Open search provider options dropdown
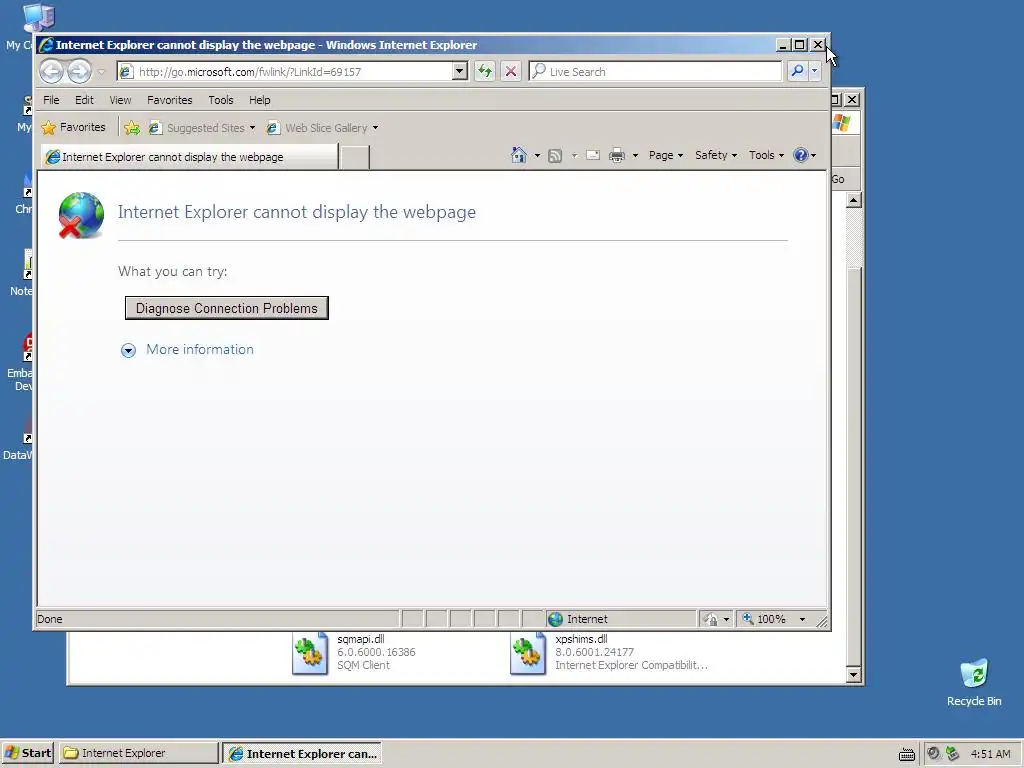The image size is (1024, 768). (x=814, y=71)
